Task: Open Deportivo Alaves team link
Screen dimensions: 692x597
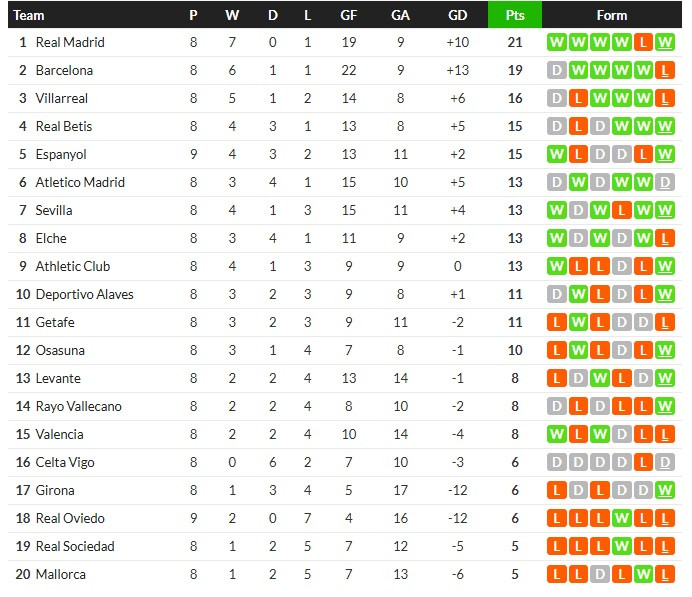Action: 84,295
